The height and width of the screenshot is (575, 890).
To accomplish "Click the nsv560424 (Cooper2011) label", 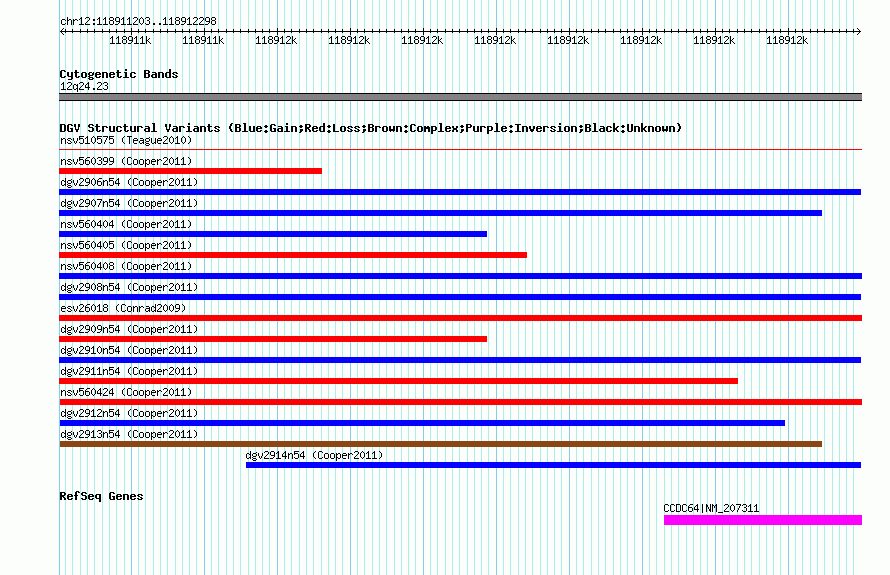I will (126, 392).
